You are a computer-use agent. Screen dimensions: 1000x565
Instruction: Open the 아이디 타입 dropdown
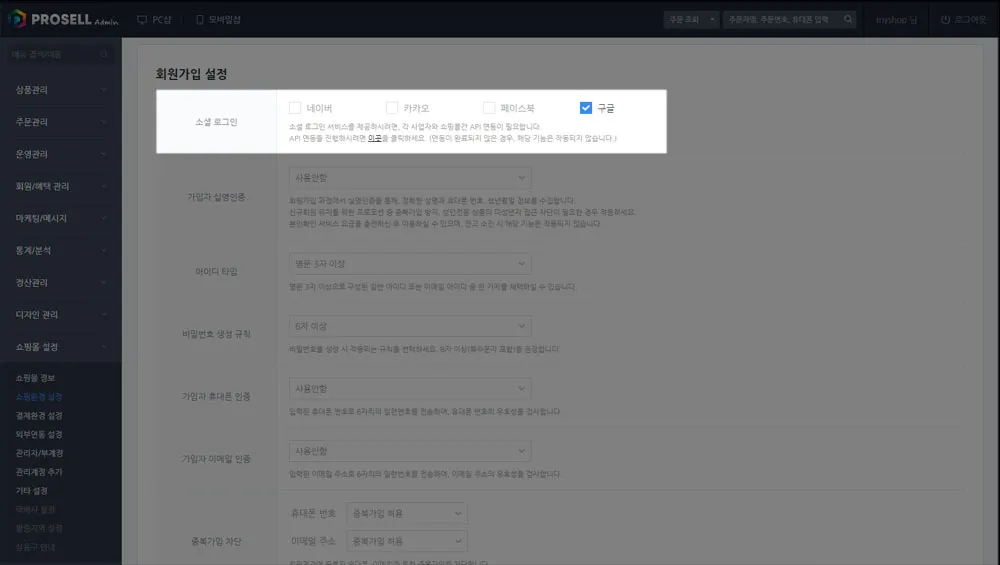[409, 264]
